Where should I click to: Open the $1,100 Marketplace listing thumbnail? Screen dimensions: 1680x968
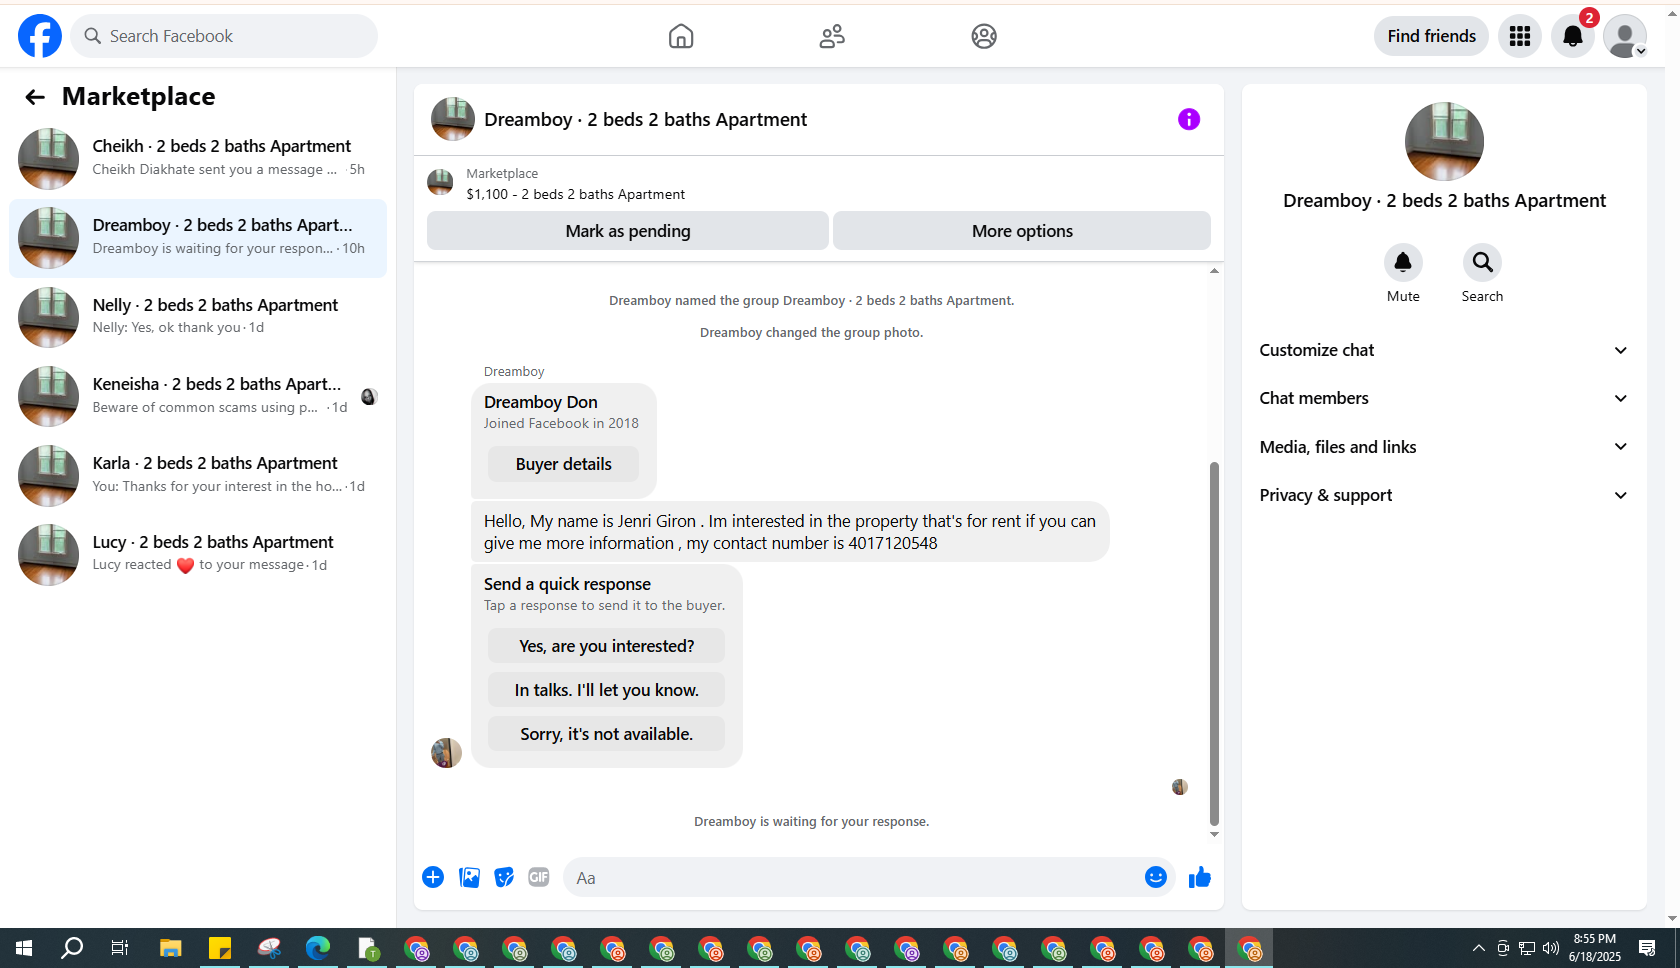click(440, 182)
